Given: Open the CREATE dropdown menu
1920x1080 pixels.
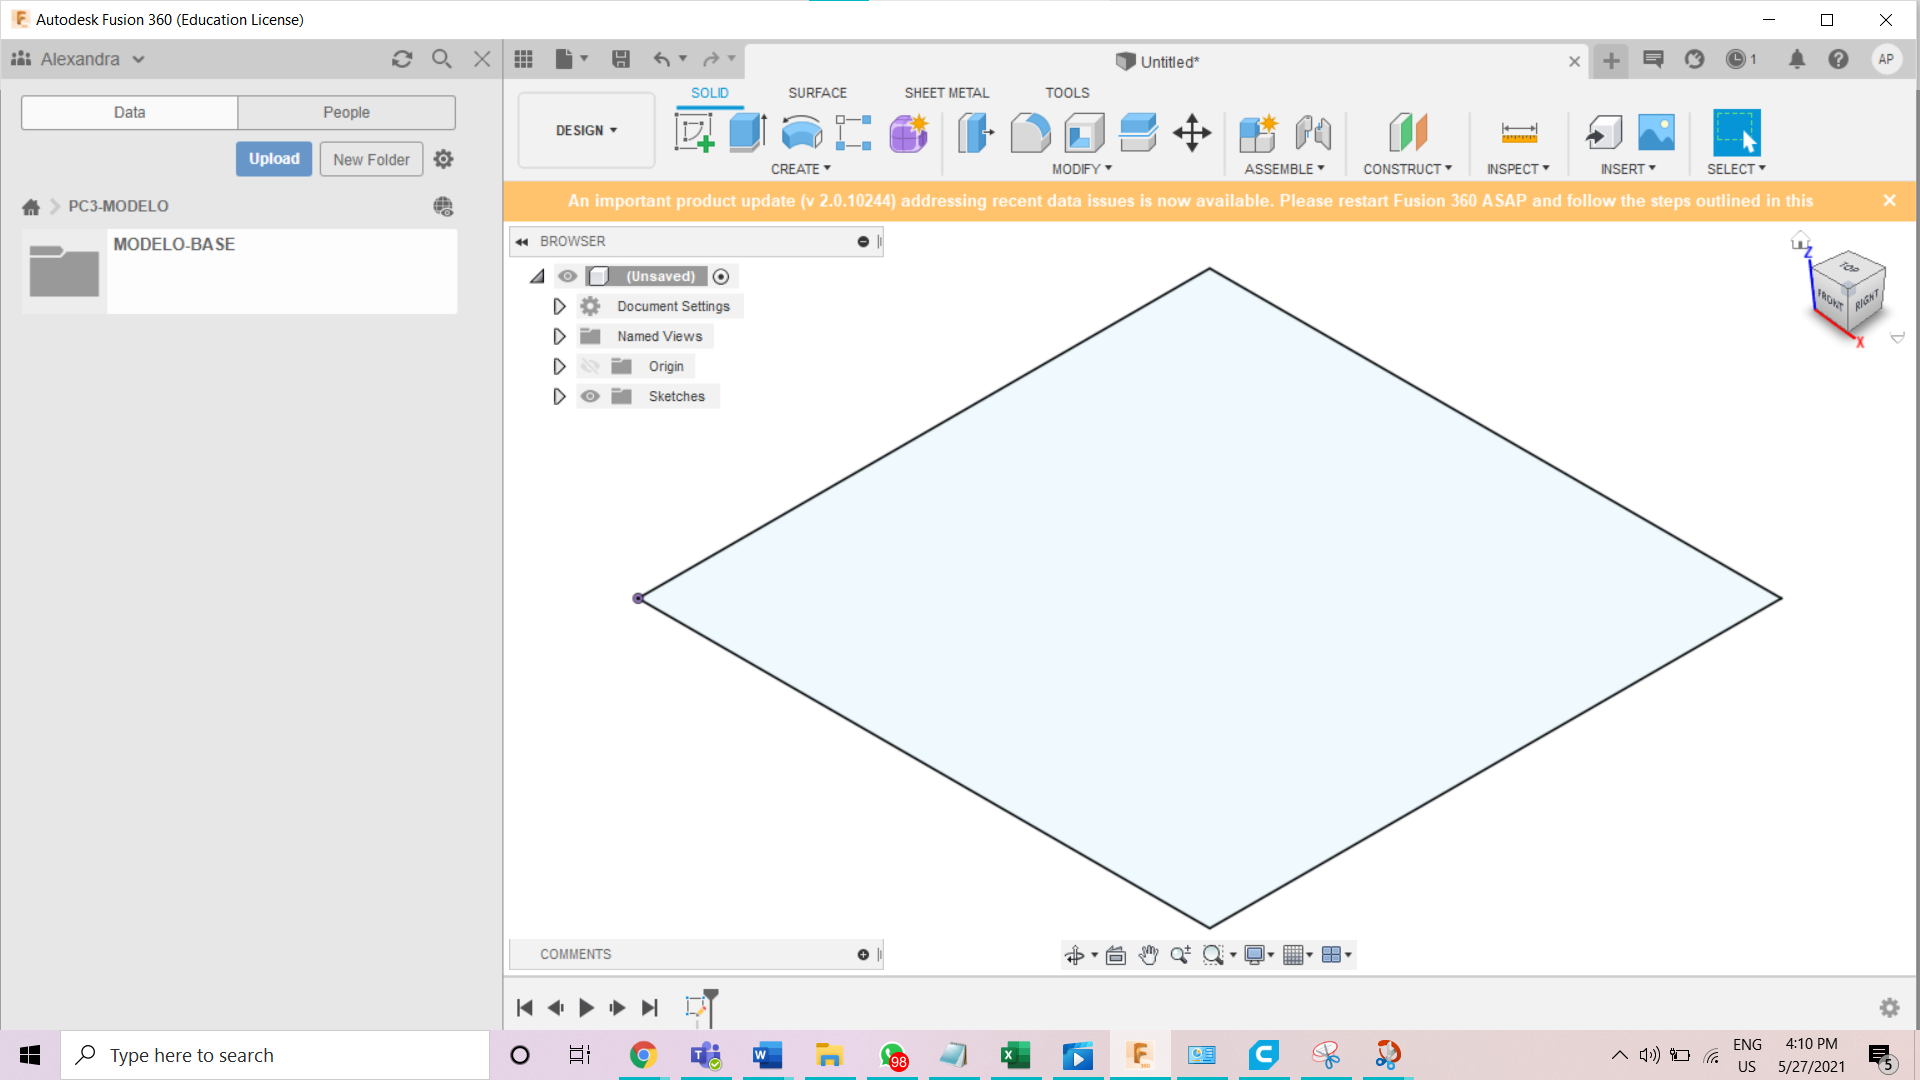Looking at the screenshot, I should (x=800, y=169).
